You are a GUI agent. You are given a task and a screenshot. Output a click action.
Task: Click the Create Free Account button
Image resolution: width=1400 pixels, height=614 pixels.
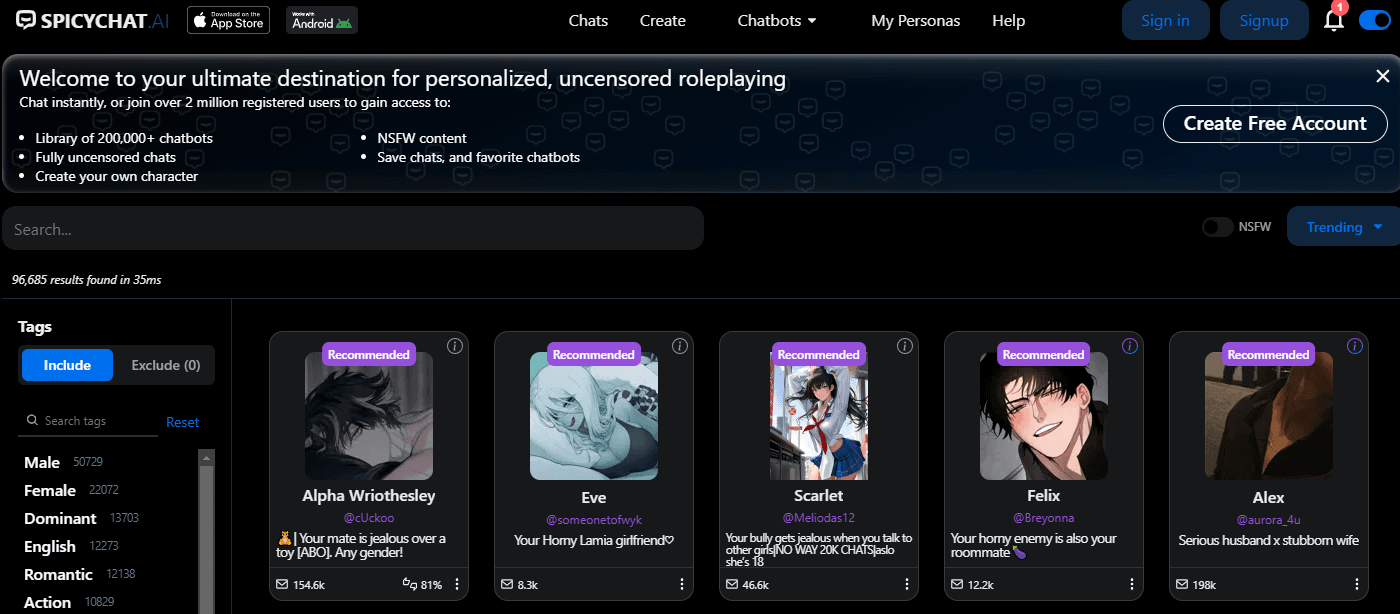point(1274,124)
